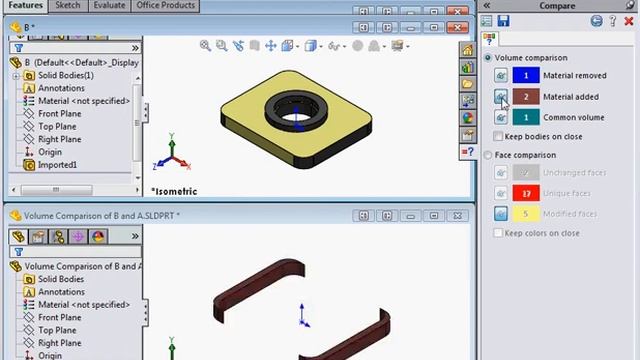
Task: Click the Apply Scene icon
Action: pyautogui.click(x=374, y=46)
